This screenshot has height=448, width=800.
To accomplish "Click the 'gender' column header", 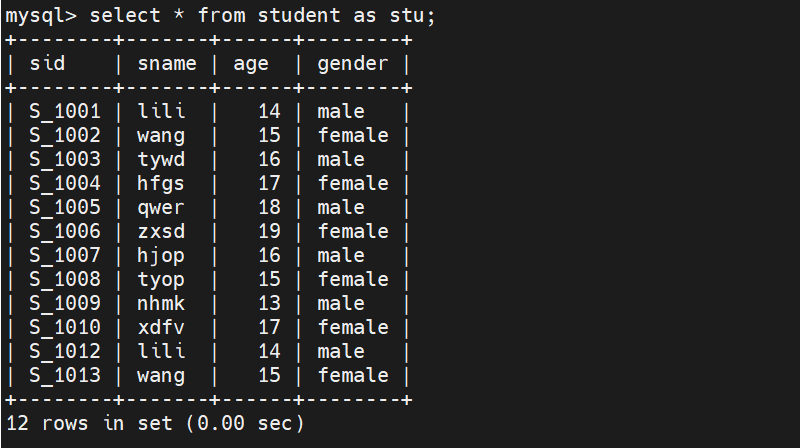I will click(x=353, y=64).
